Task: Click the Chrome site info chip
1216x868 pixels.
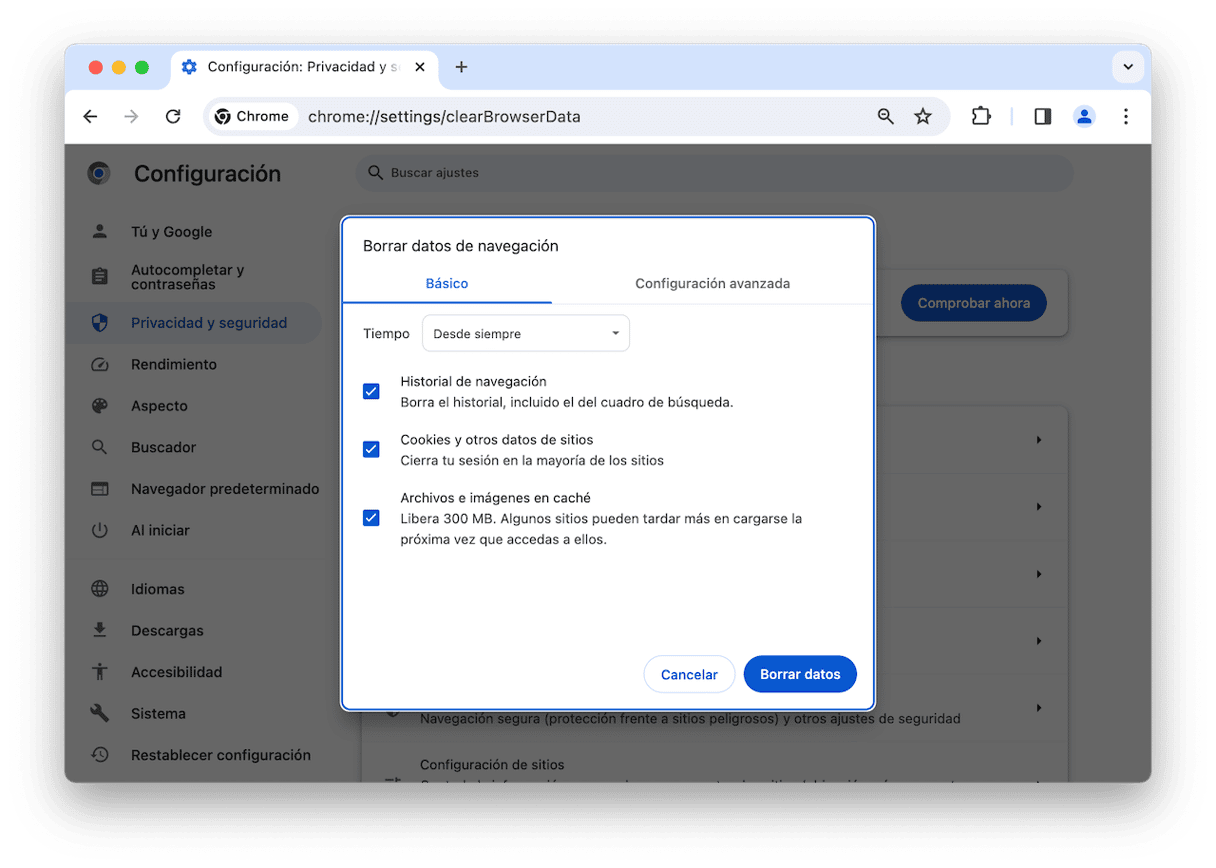Action: coord(253,117)
